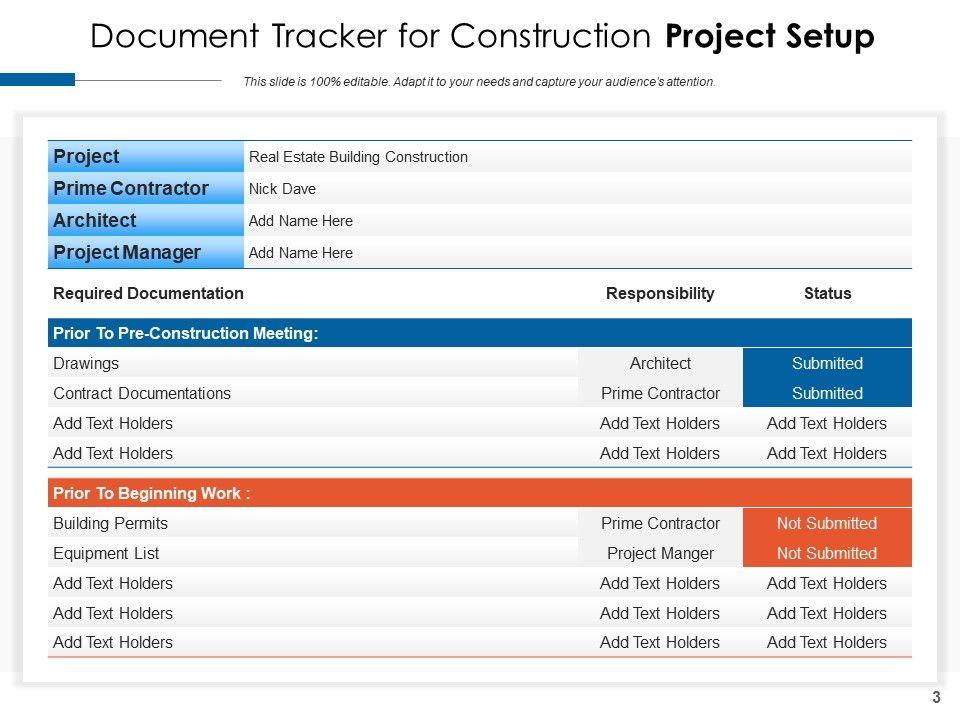Select the "Equipment List" entry
Viewport: 960px width, 720px height.
[x=106, y=553]
